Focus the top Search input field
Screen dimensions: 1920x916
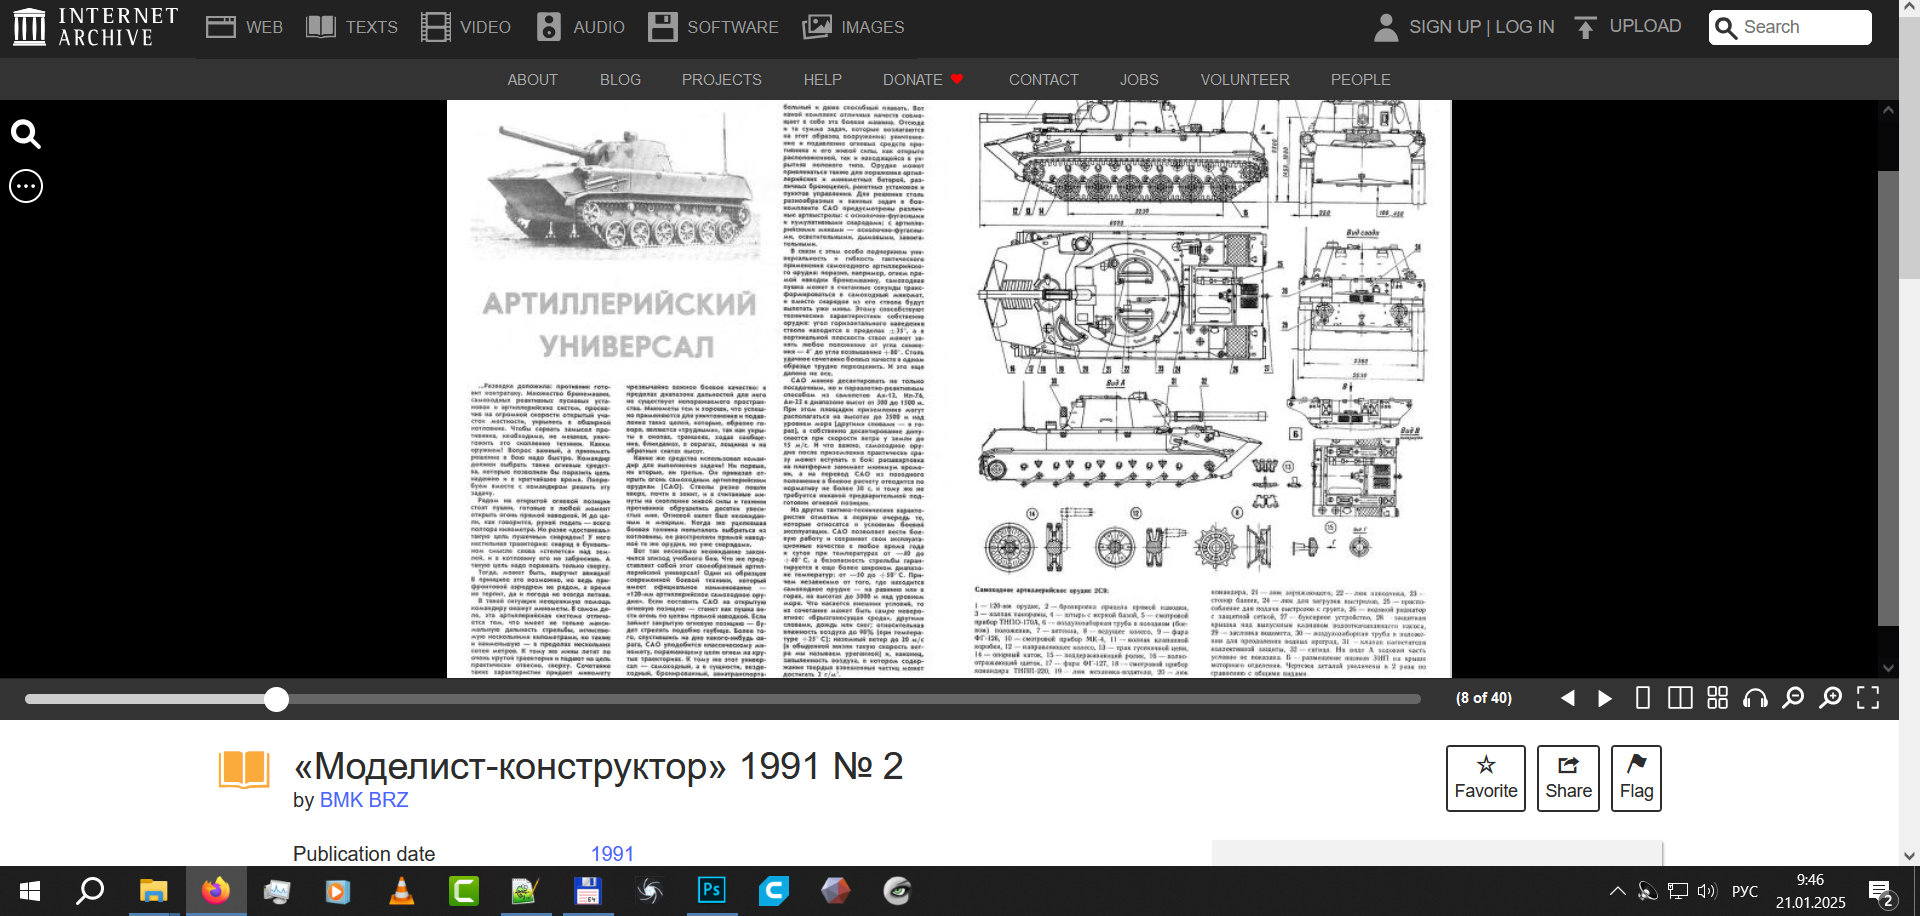1790,27
